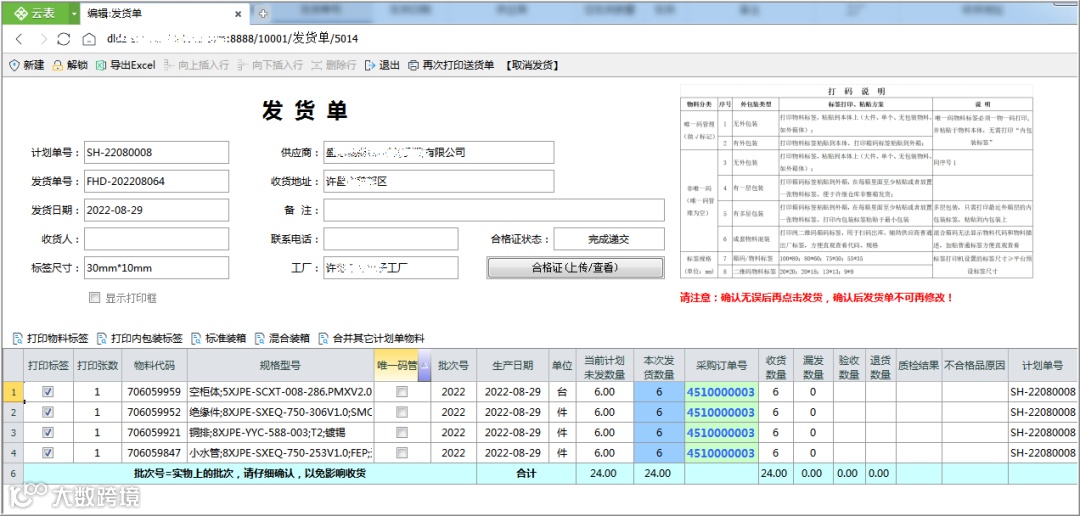Image resolution: width=1080 pixels, height=516 pixels.
Task: Open 采购订单号 link 4510000003 in row 4
Action: pyautogui.click(x=720, y=454)
